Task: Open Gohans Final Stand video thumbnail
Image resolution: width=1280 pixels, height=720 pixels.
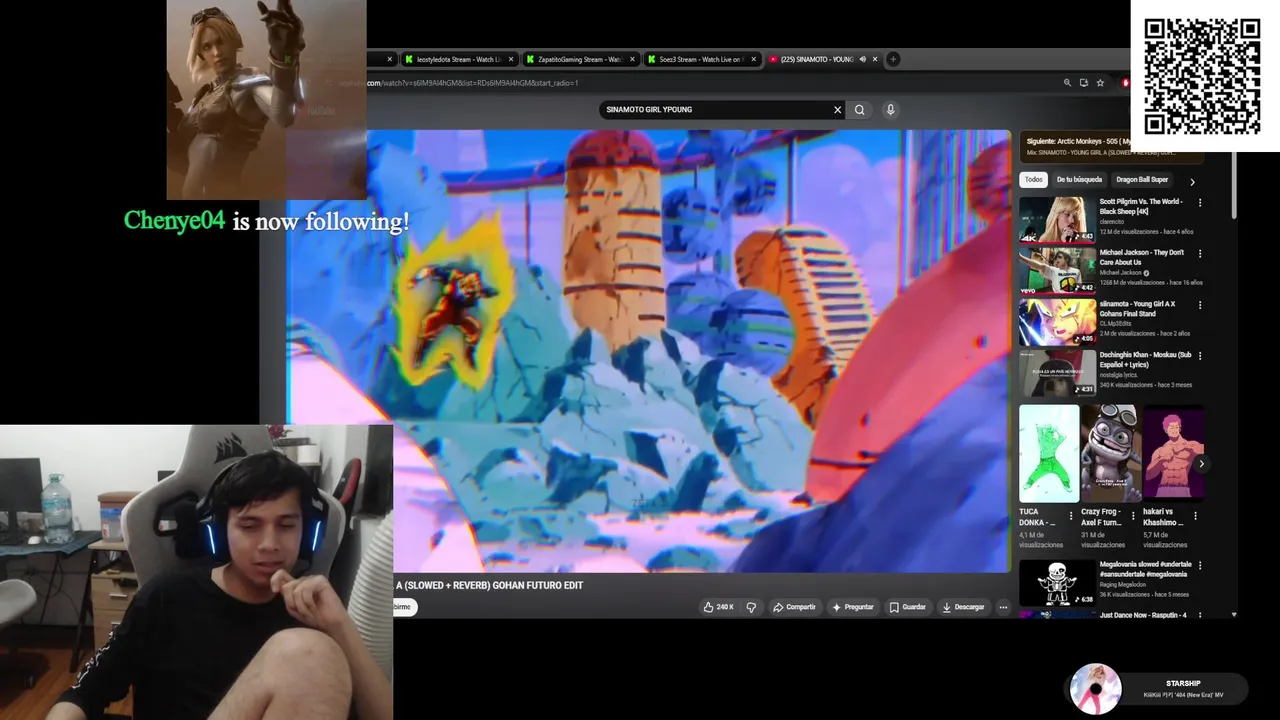Action: pos(1057,321)
